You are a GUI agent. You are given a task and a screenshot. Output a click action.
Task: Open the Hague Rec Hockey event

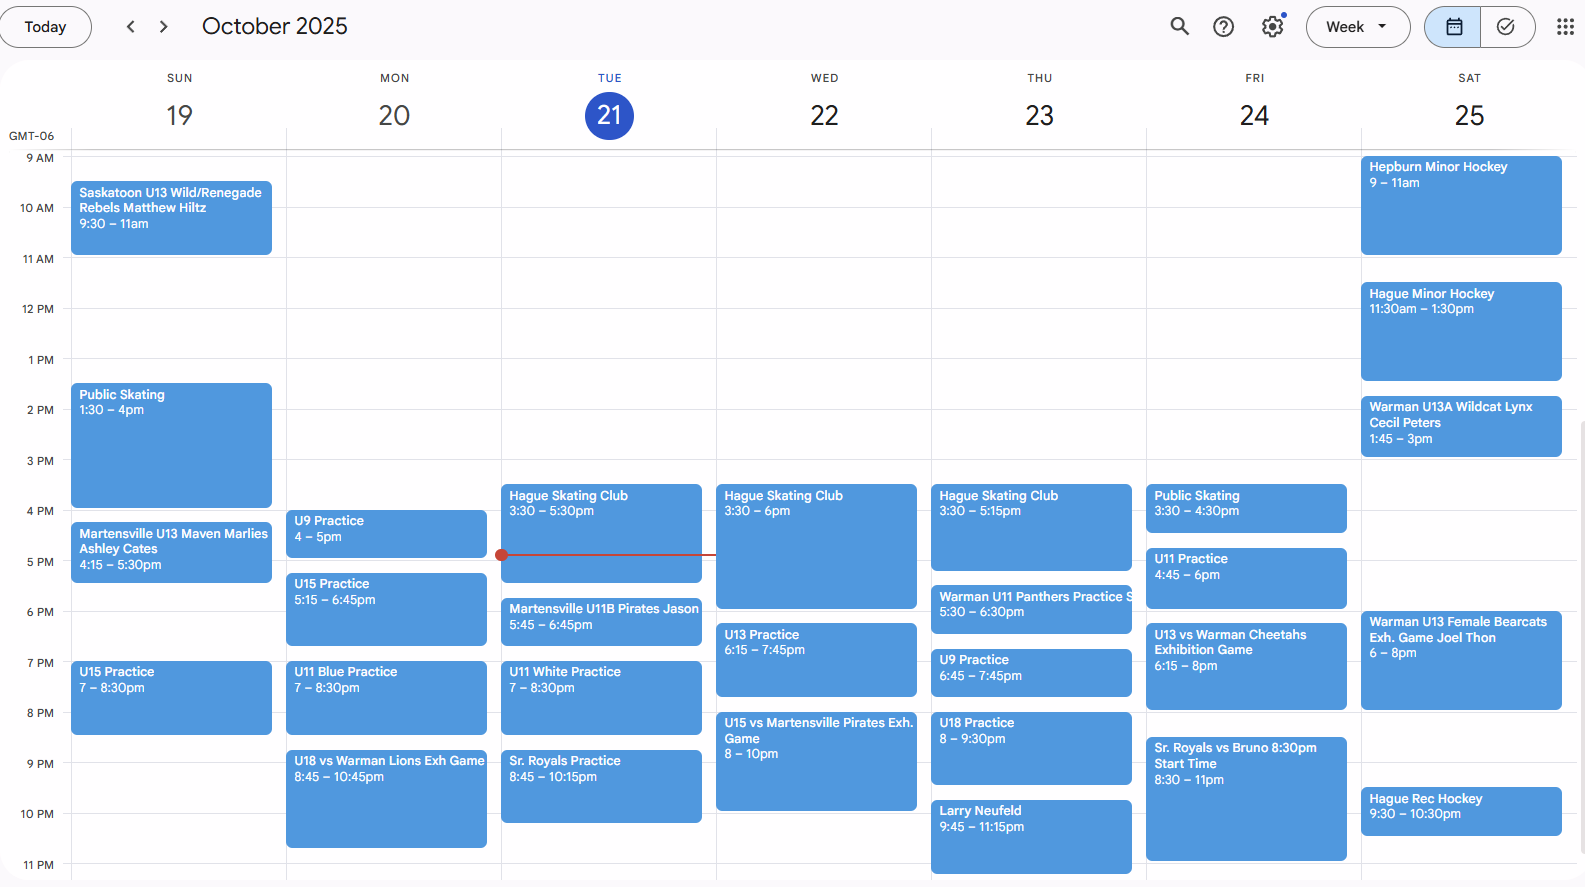[x=1460, y=811]
